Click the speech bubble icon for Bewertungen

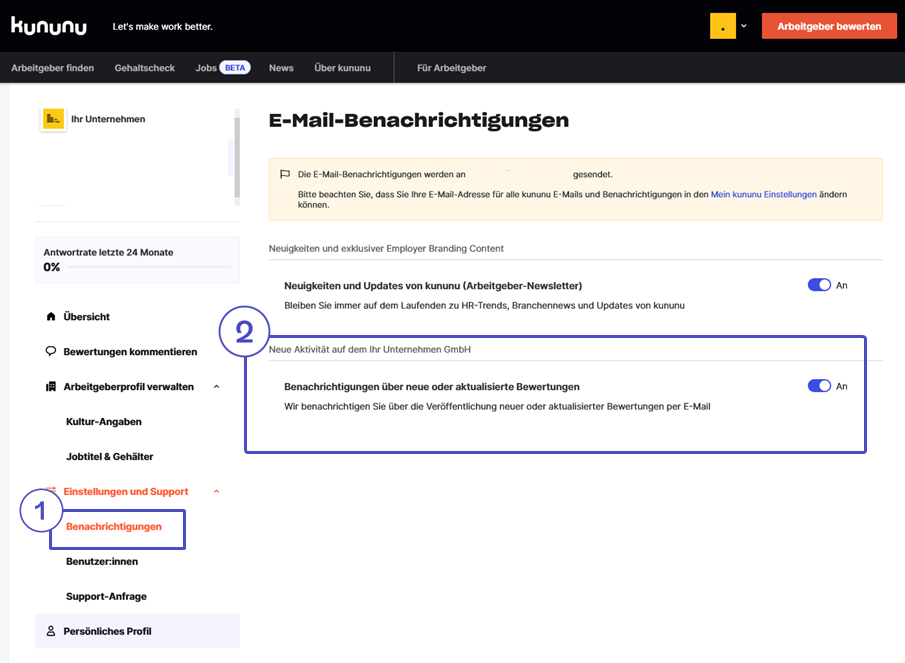pyautogui.click(x=51, y=352)
